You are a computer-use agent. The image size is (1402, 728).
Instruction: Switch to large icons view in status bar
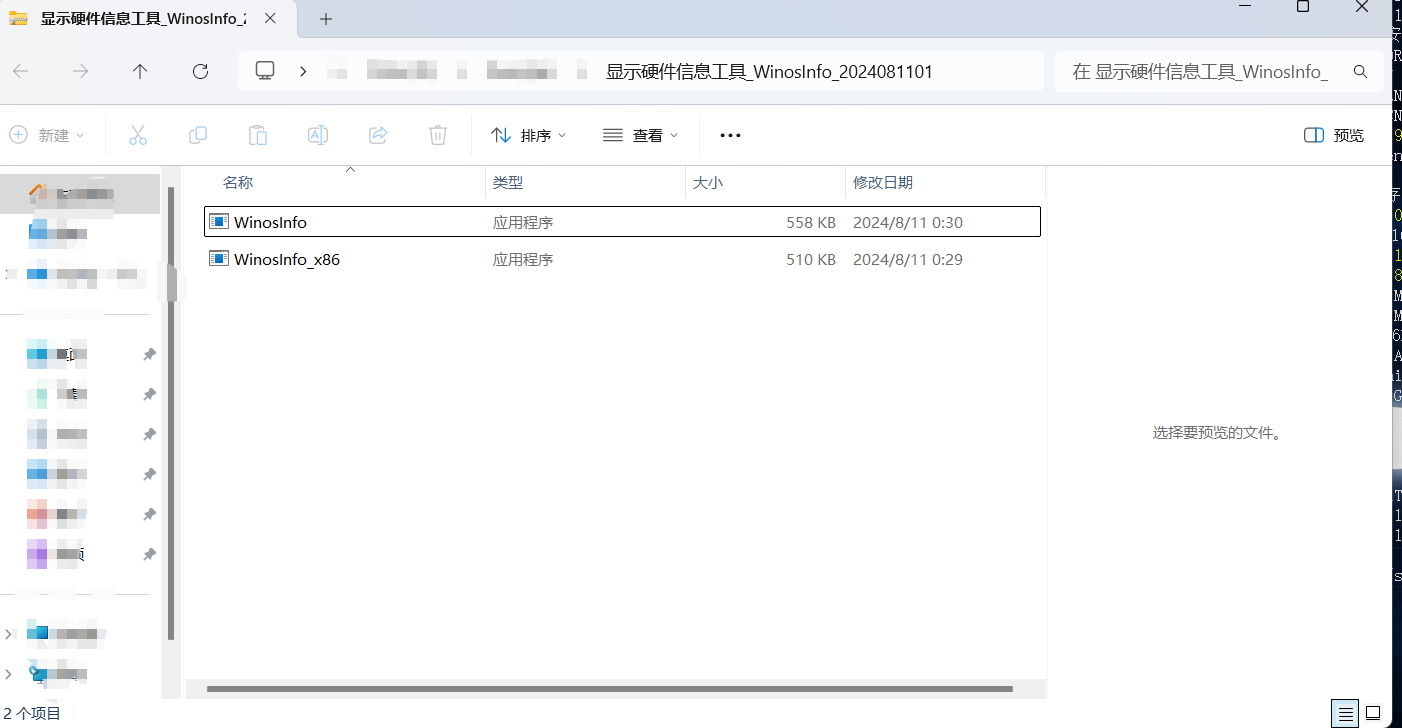pos(1375,714)
